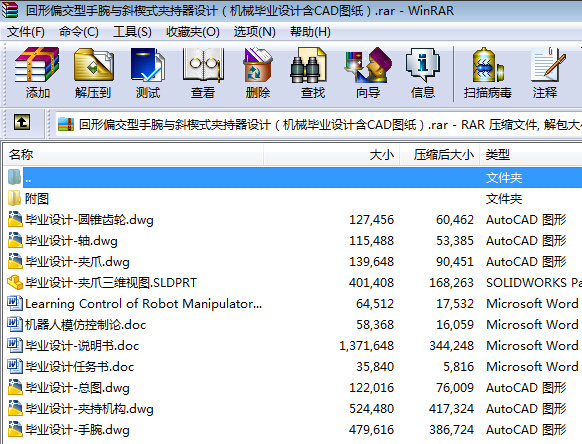The image size is (582, 444).
Task: Open the 选项(N) menu
Action: click(x=255, y=32)
